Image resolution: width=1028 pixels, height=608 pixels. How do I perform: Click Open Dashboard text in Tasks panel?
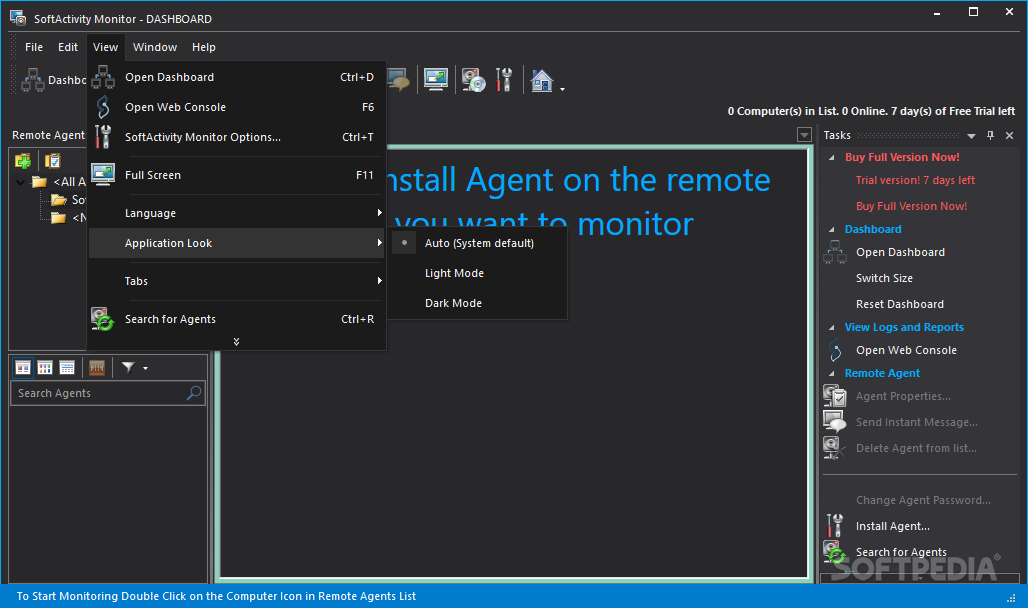[900, 252]
